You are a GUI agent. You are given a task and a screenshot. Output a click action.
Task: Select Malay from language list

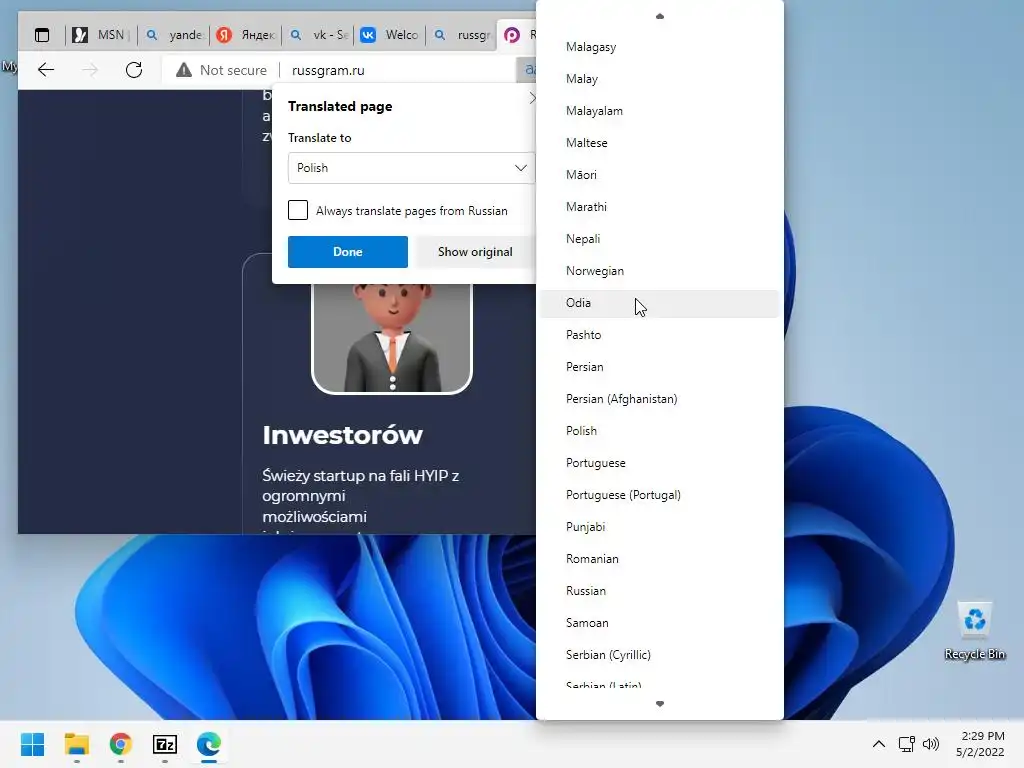click(660, 79)
